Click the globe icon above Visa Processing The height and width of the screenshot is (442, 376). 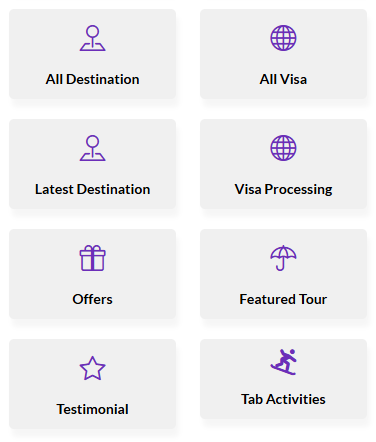(283, 148)
